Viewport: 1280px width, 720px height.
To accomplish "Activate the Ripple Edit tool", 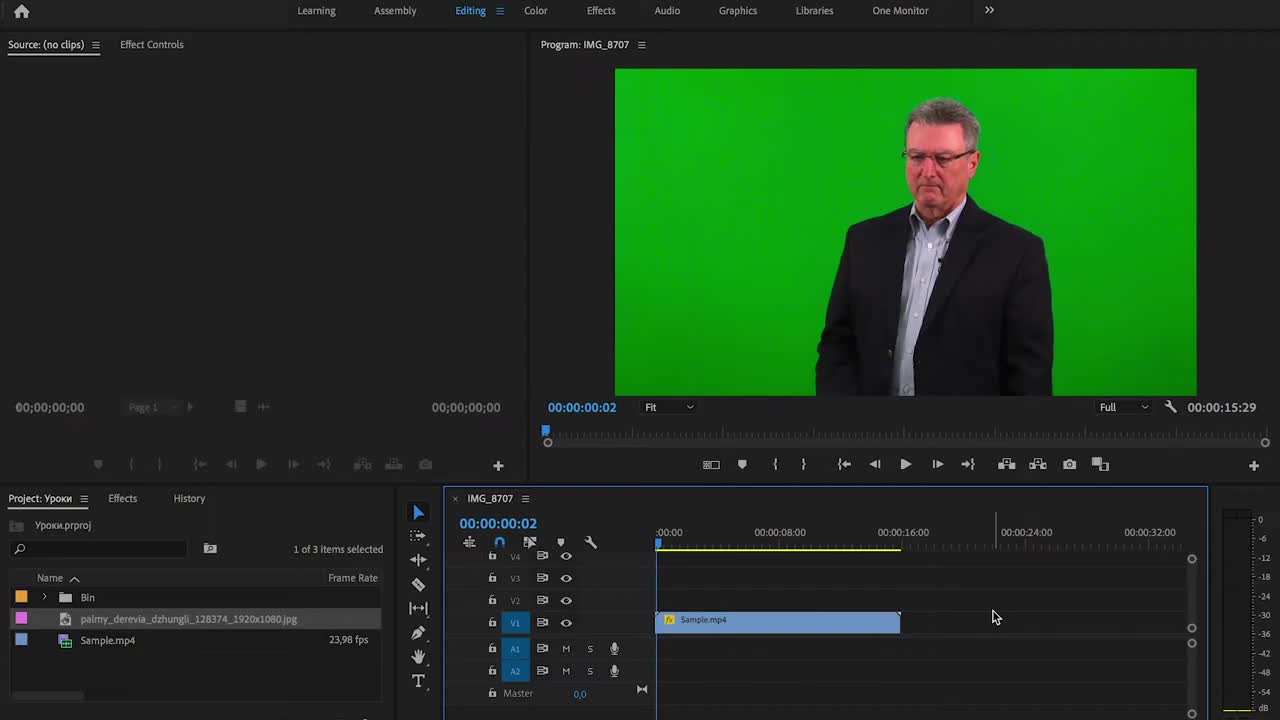I will pyautogui.click(x=418, y=560).
